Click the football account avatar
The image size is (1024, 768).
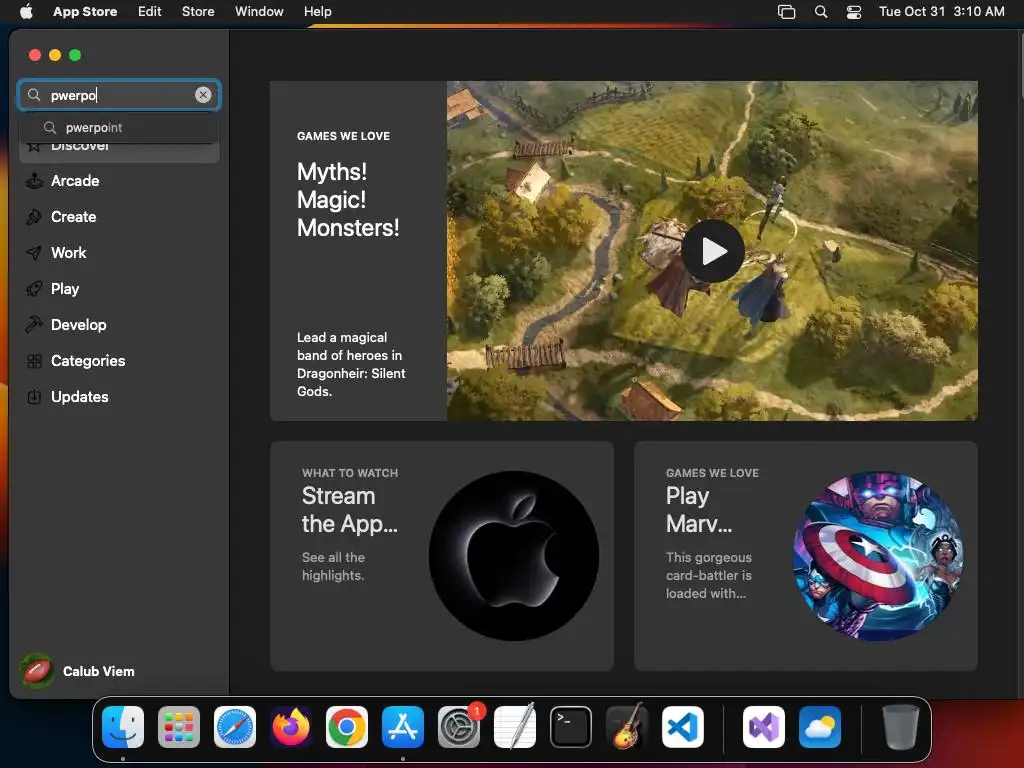(x=37, y=671)
